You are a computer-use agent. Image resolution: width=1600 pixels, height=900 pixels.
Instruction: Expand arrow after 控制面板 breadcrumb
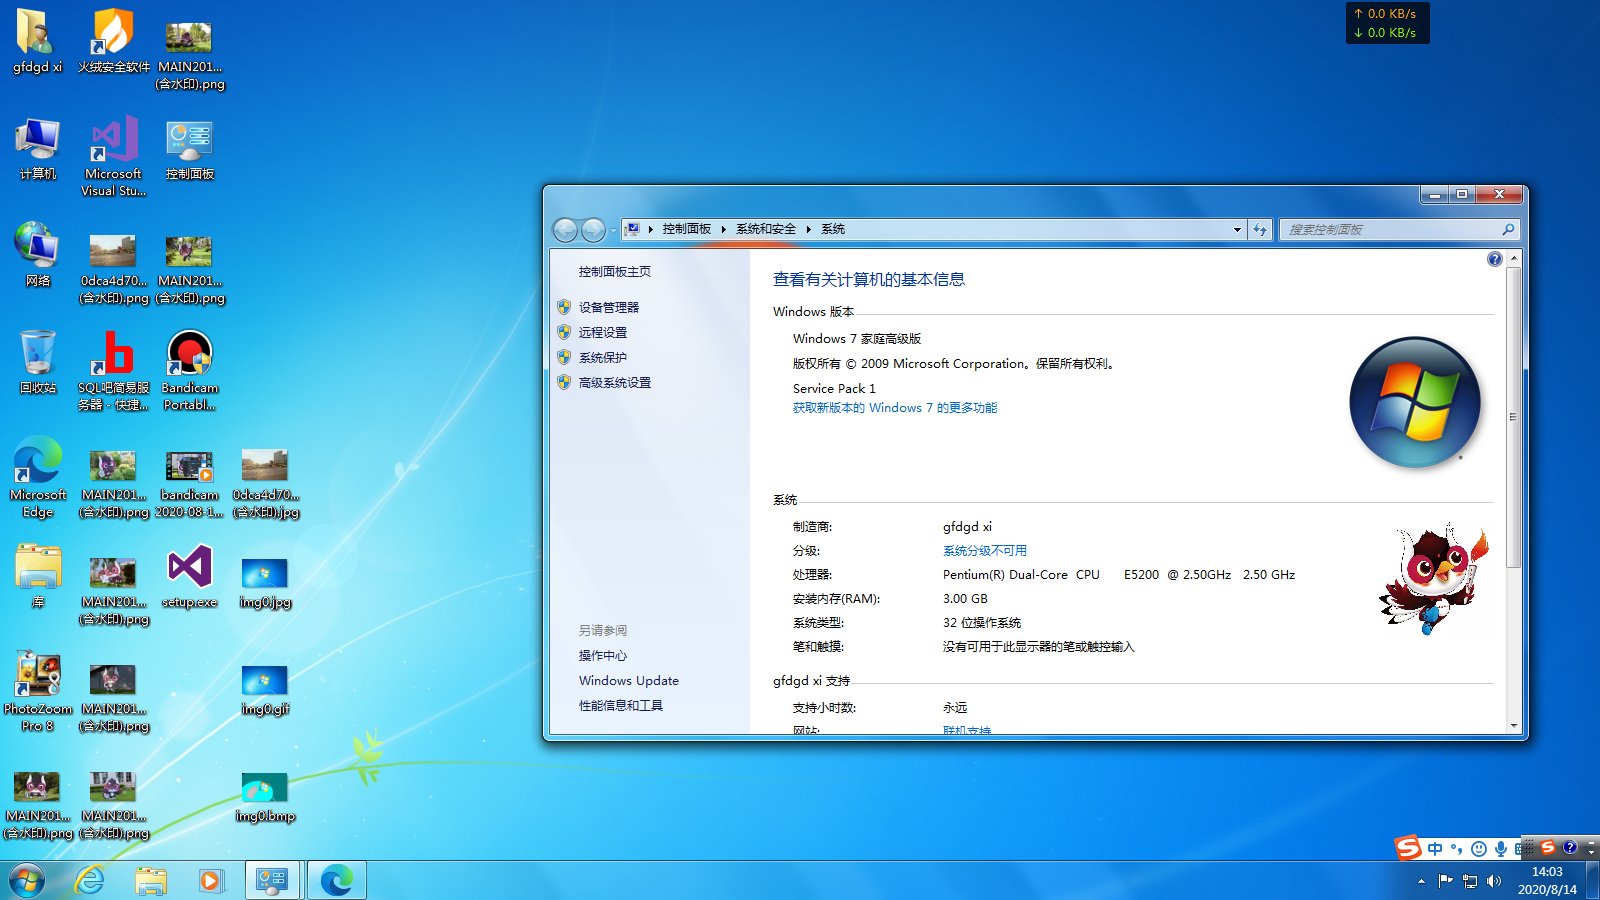[x=723, y=229]
